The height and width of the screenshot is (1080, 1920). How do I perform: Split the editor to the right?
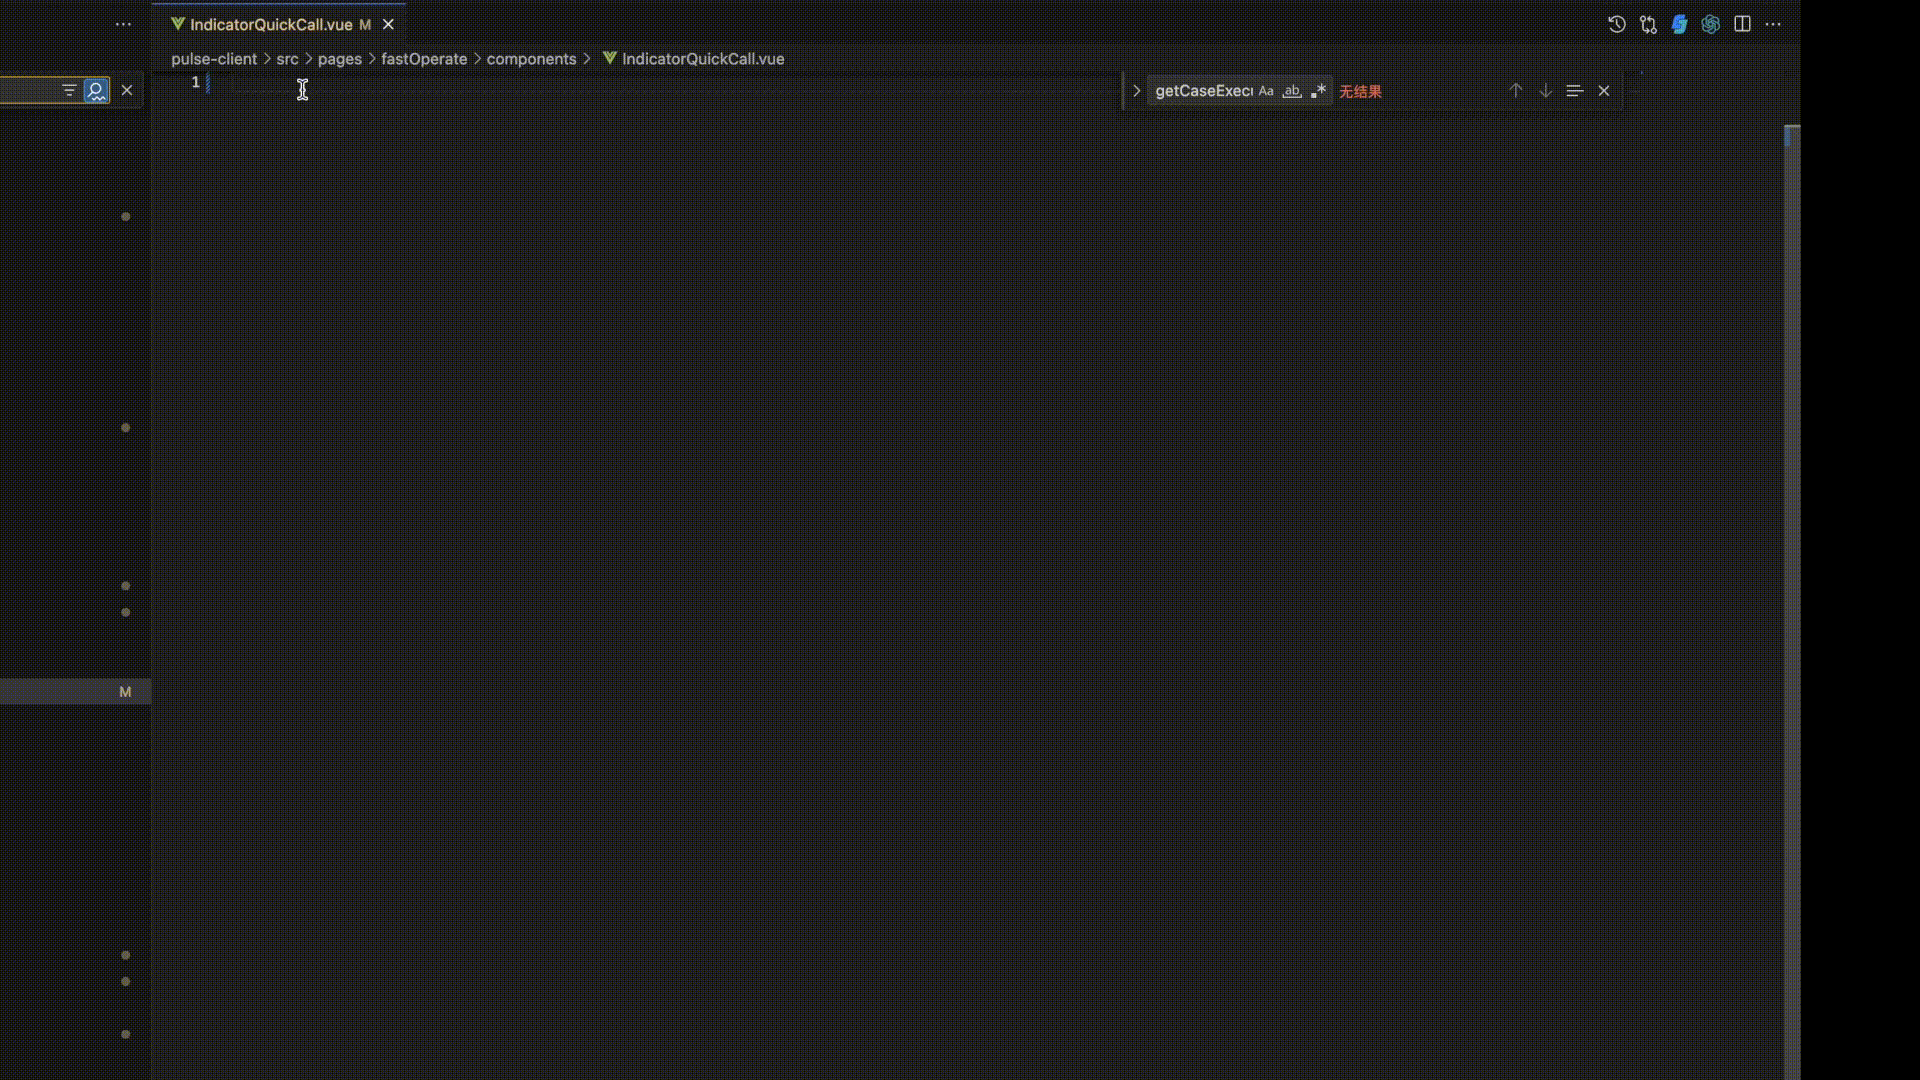(1742, 24)
